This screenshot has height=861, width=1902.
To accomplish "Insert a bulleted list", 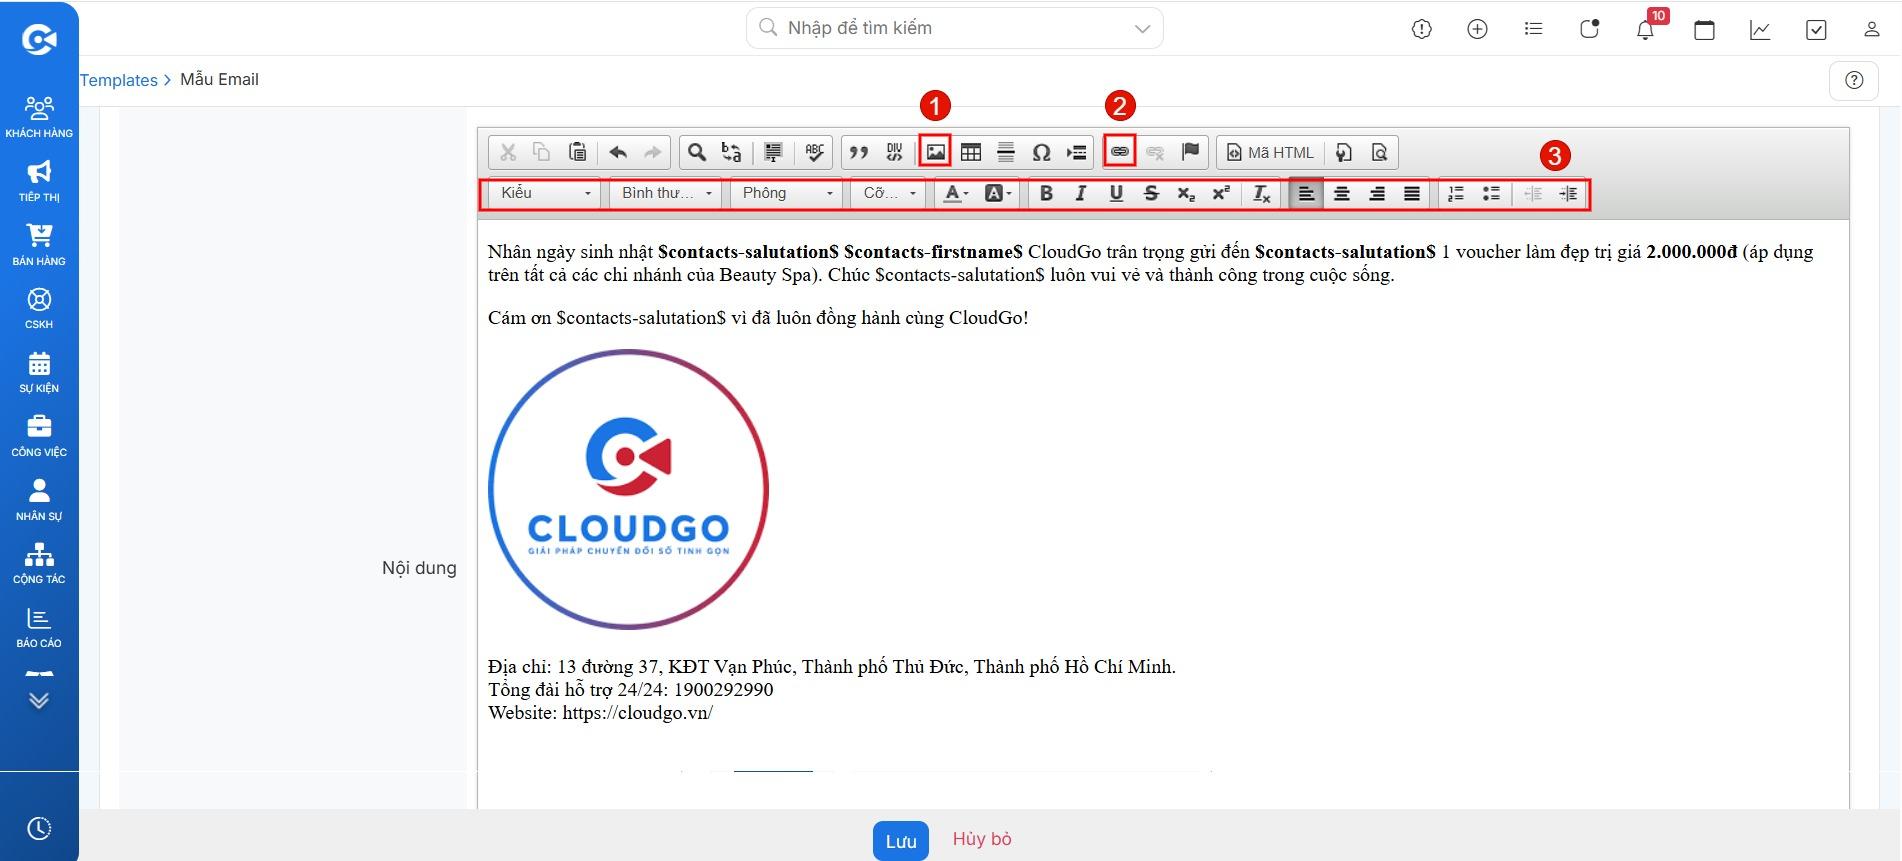I will (x=1491, y=193).
